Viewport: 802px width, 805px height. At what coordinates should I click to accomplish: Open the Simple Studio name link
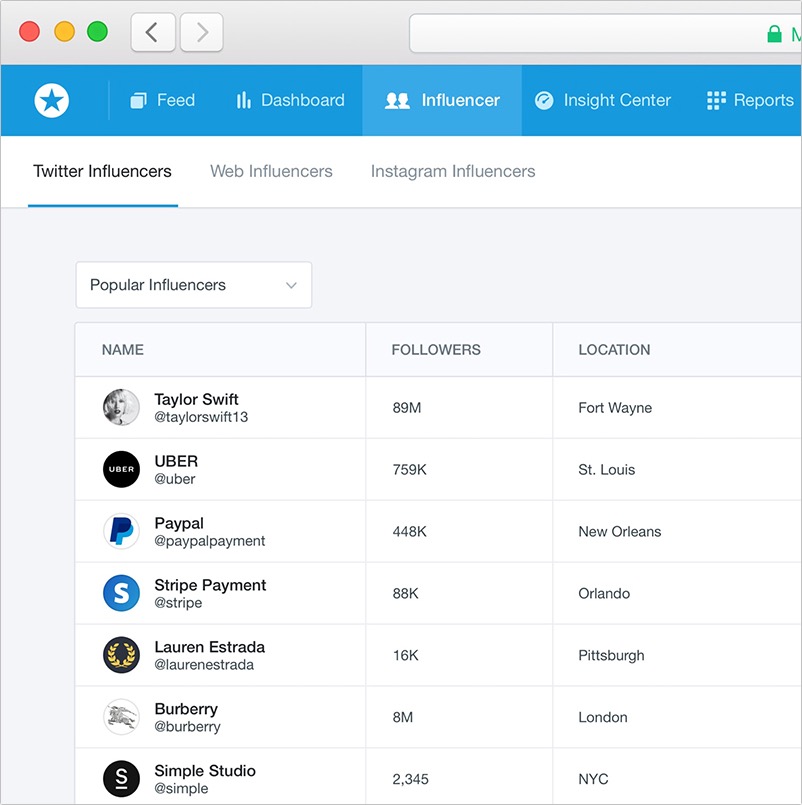pos(205,771)
